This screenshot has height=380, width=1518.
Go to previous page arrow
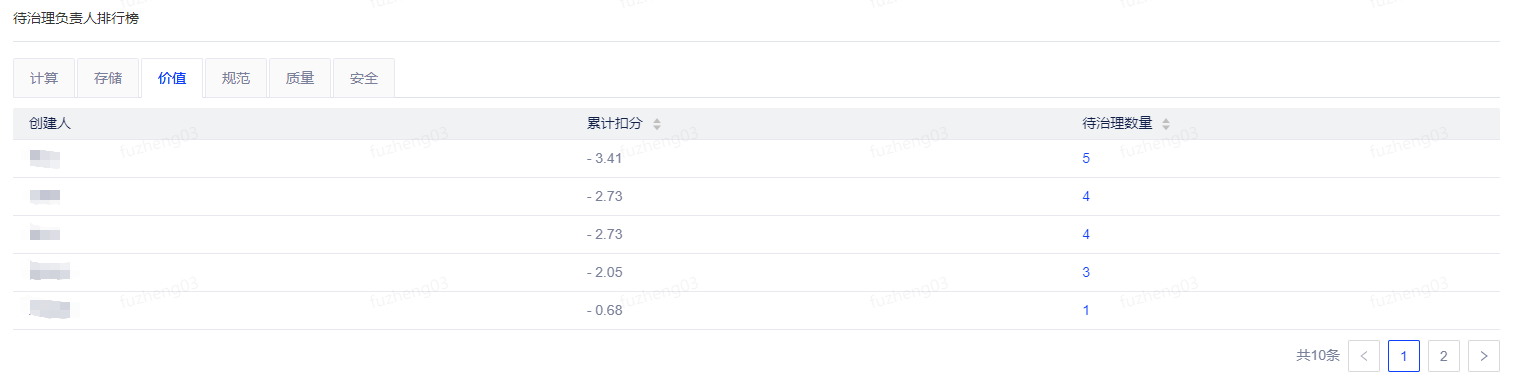tap(1364, 355)
